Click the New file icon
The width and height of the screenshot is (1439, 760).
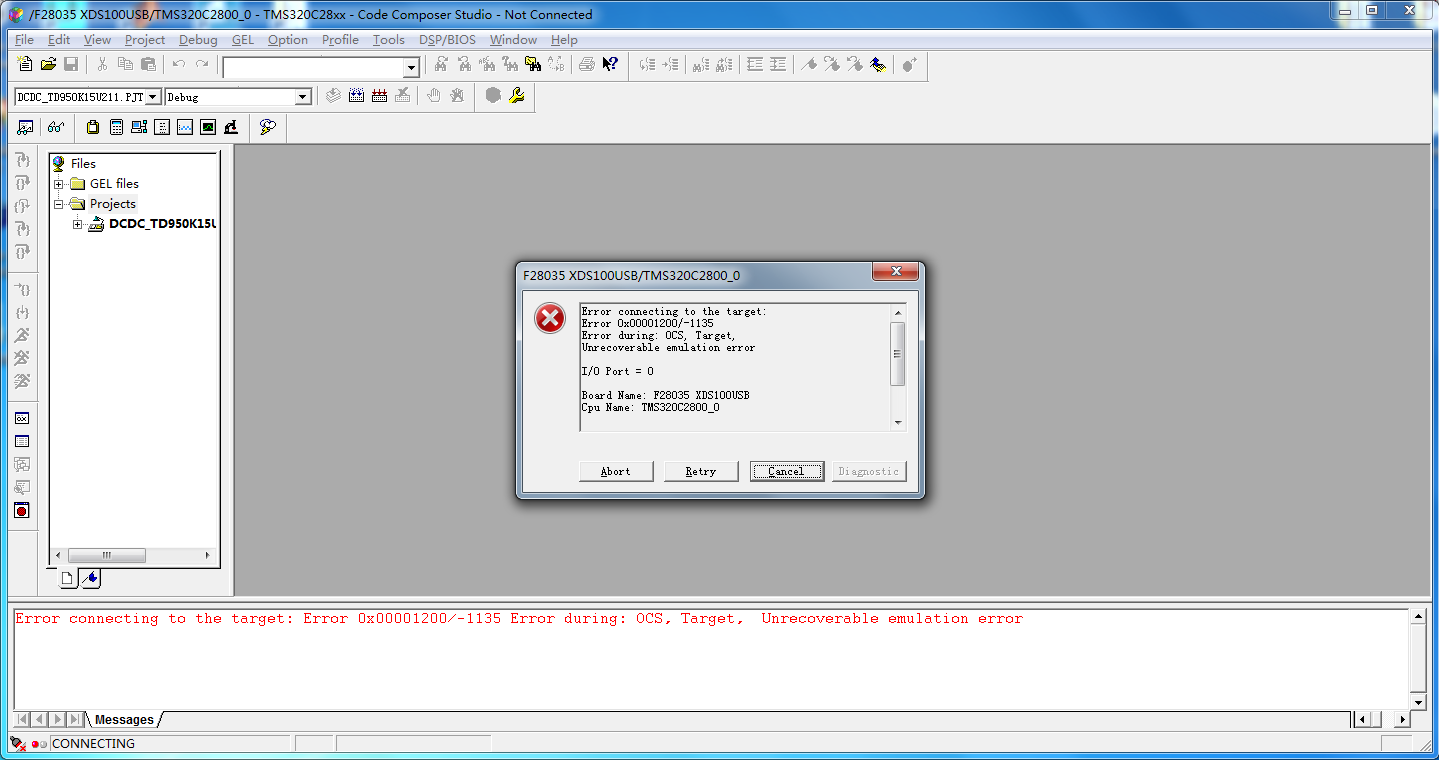click(x=26, y=65)
